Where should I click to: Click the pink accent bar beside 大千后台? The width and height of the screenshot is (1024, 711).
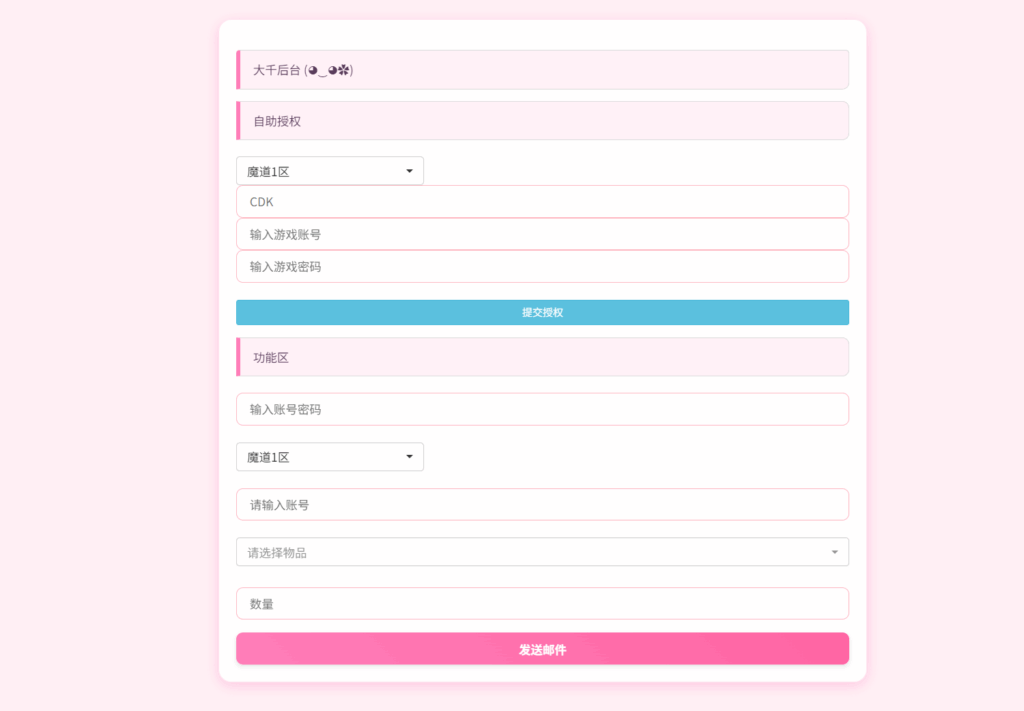238,69
